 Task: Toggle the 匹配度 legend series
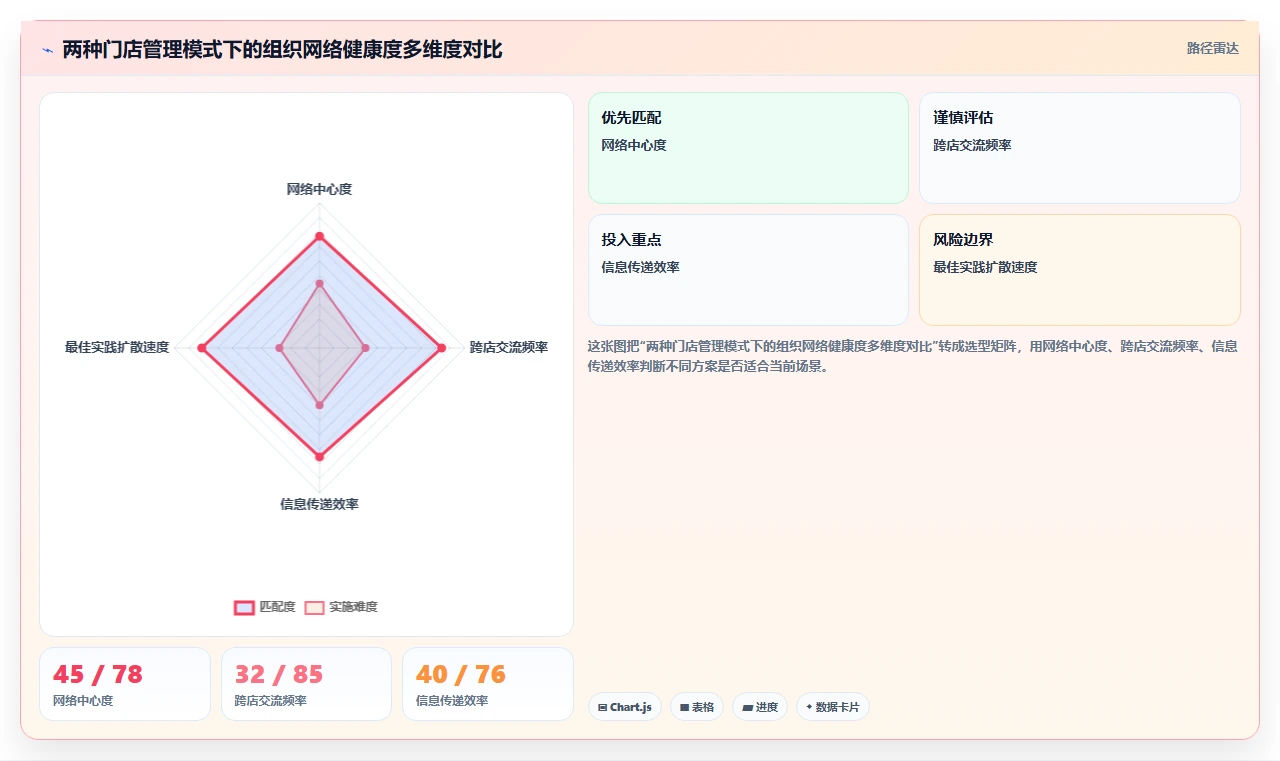click(x=265, y=607)
